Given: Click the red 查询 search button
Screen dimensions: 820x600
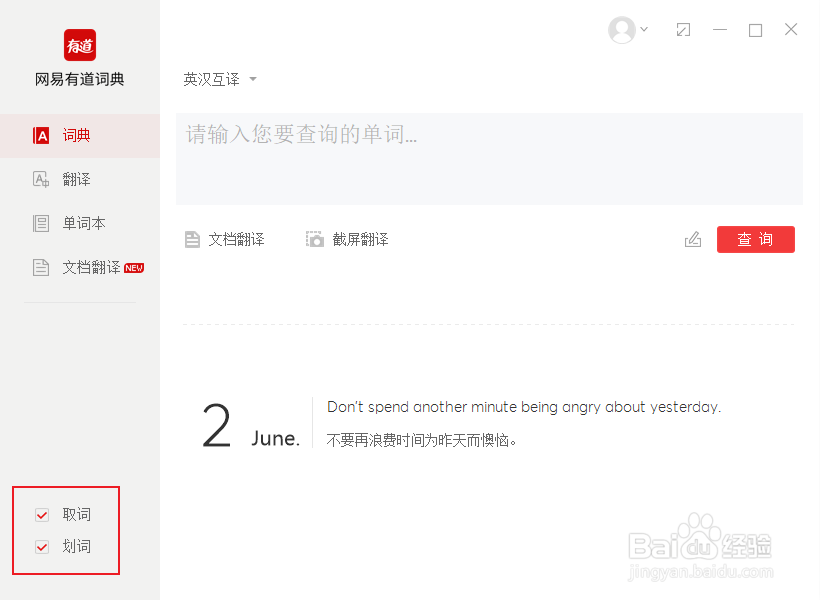Looking at the screenshot, I should (756, 239).
